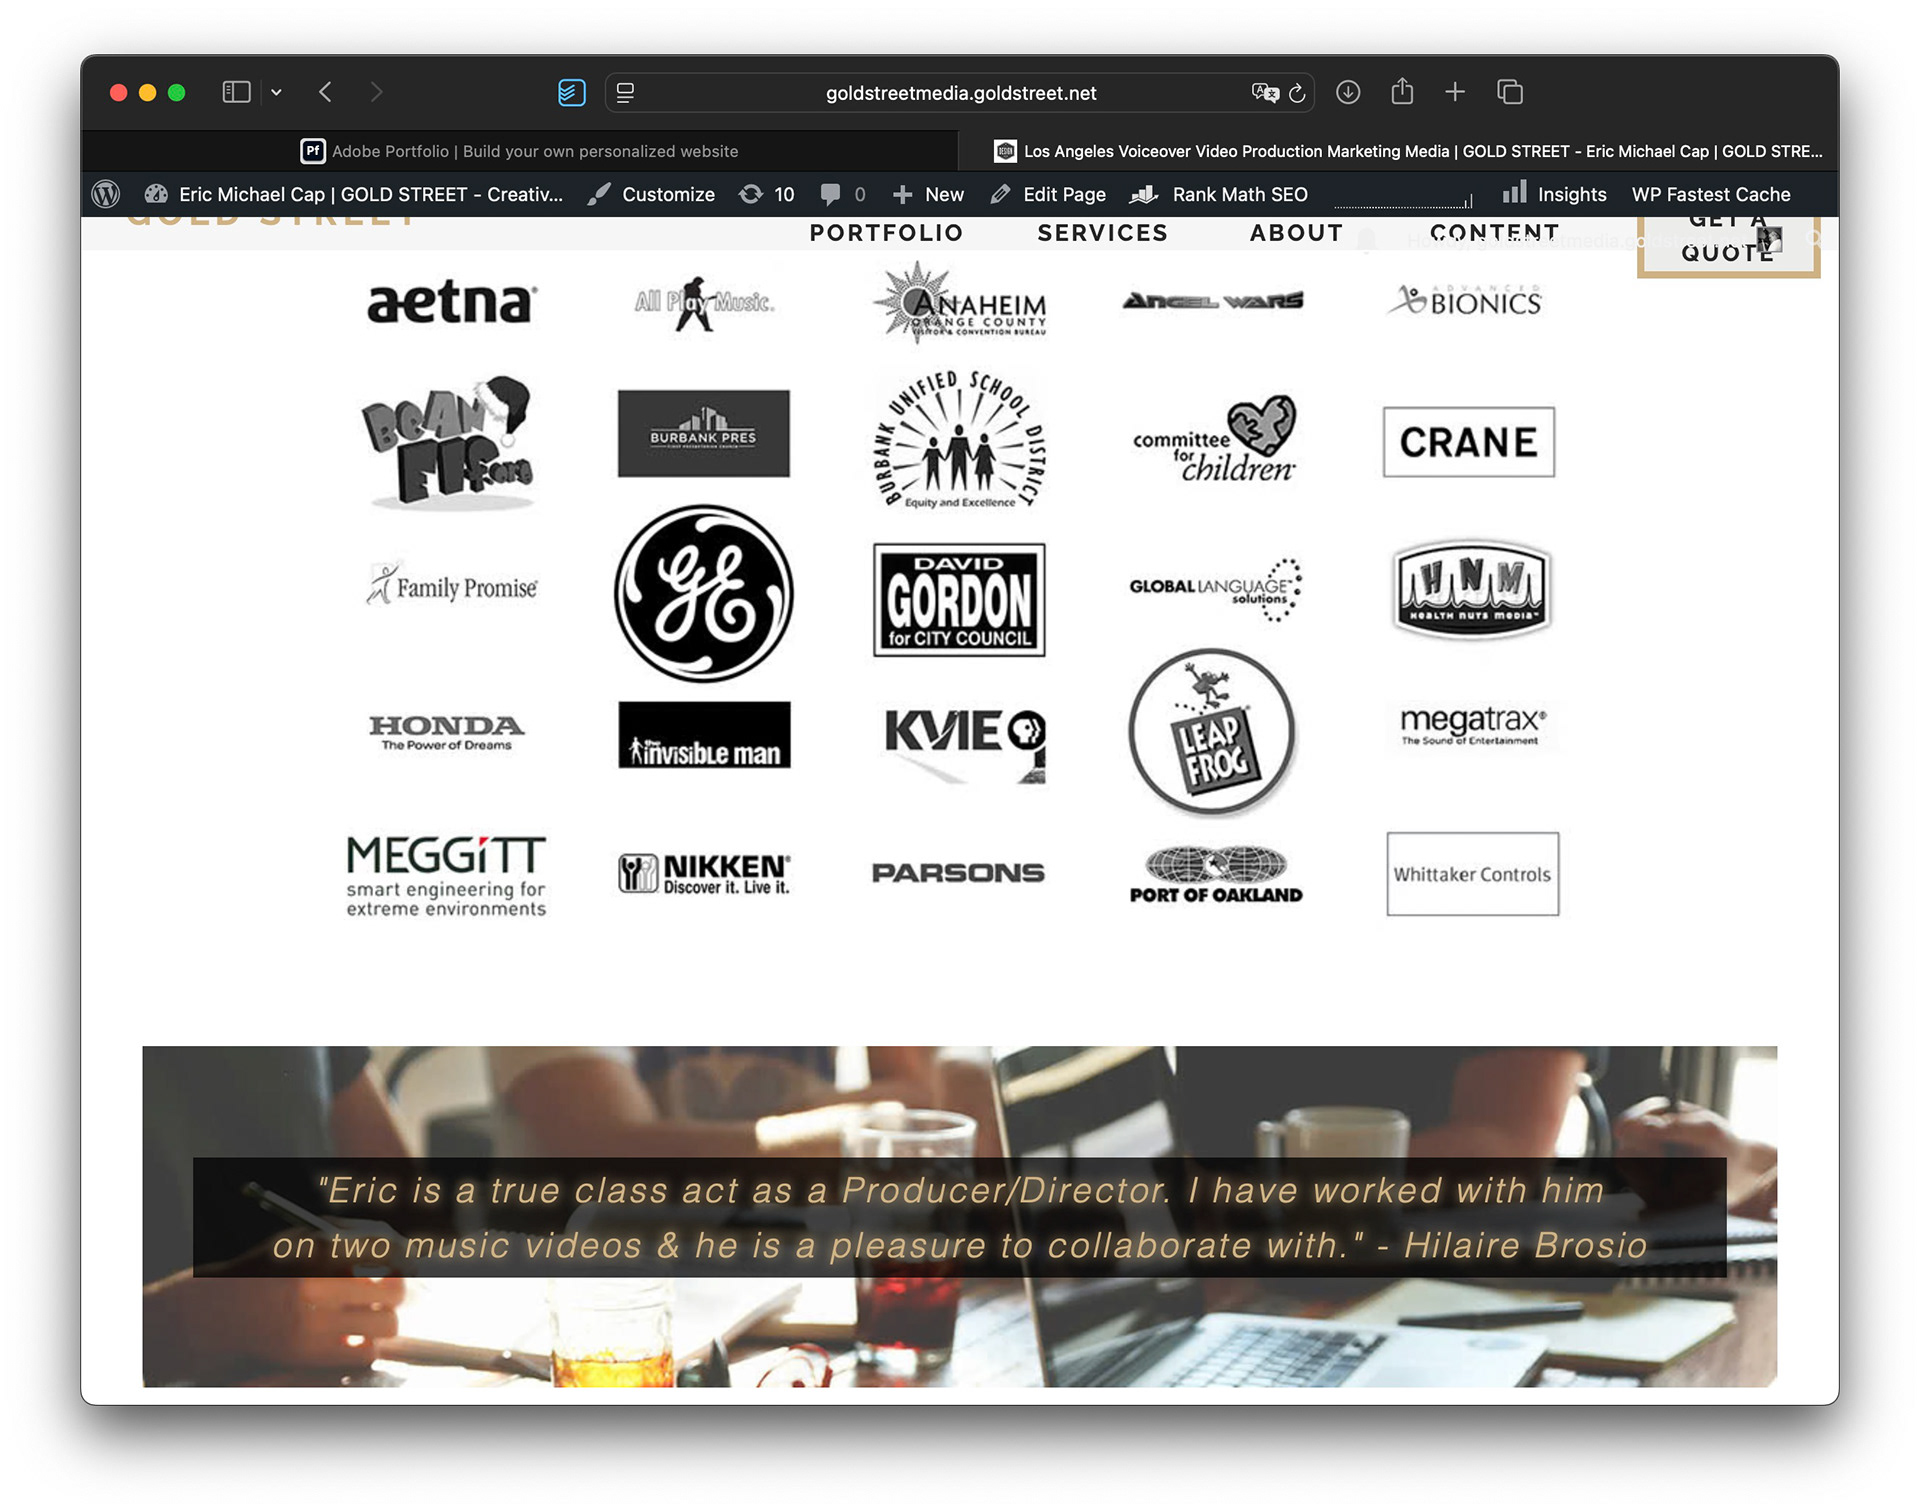Click the All Play Music logo
The width and height of the screenshot is (1920, 1512).
704,302
